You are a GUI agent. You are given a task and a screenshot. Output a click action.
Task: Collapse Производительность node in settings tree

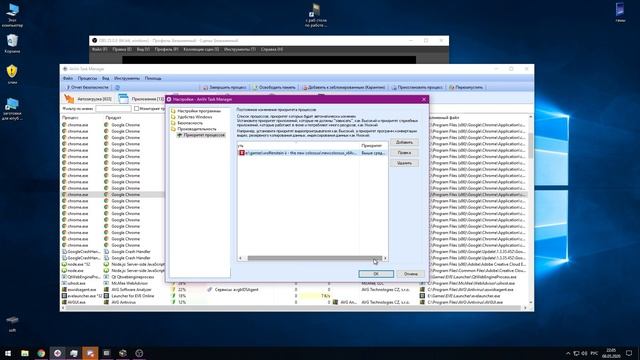click(197, 129)
